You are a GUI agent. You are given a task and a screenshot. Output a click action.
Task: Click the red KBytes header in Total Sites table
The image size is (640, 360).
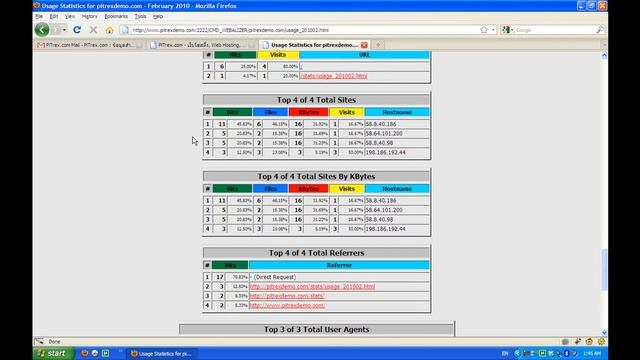[x=309, y=112]
